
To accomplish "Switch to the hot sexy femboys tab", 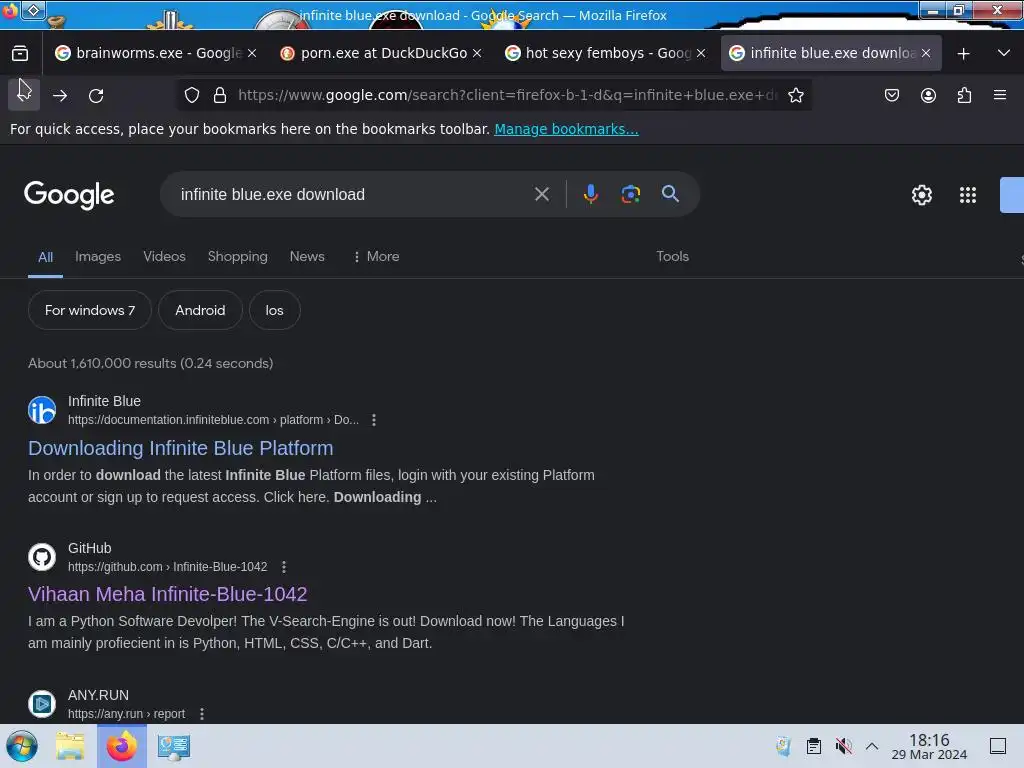I will point(607,53).
